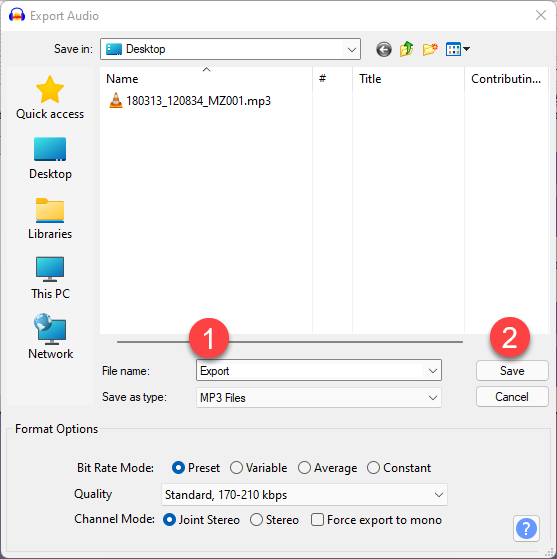Viewport: 557px width, 559px height.
Task: Click the blue help question mark
Action: pos(526,528)
